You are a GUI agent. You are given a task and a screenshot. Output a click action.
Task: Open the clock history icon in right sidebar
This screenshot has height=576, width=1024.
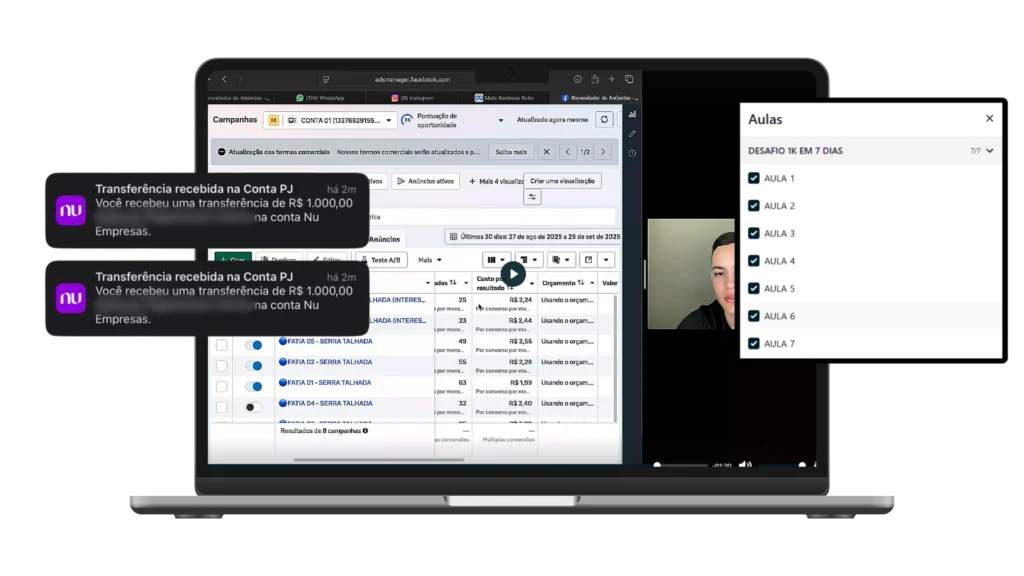coord(632,153)
